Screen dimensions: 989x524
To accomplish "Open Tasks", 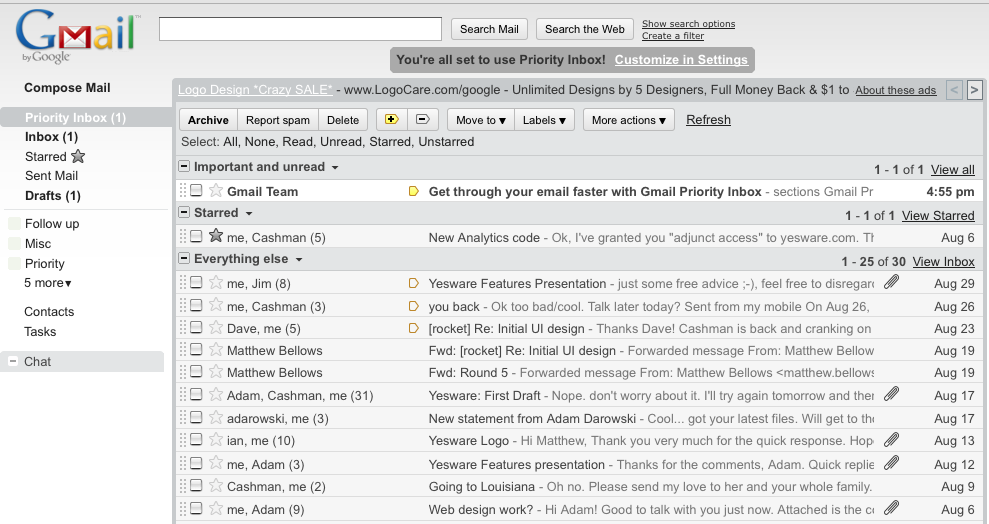I will 40,332.
